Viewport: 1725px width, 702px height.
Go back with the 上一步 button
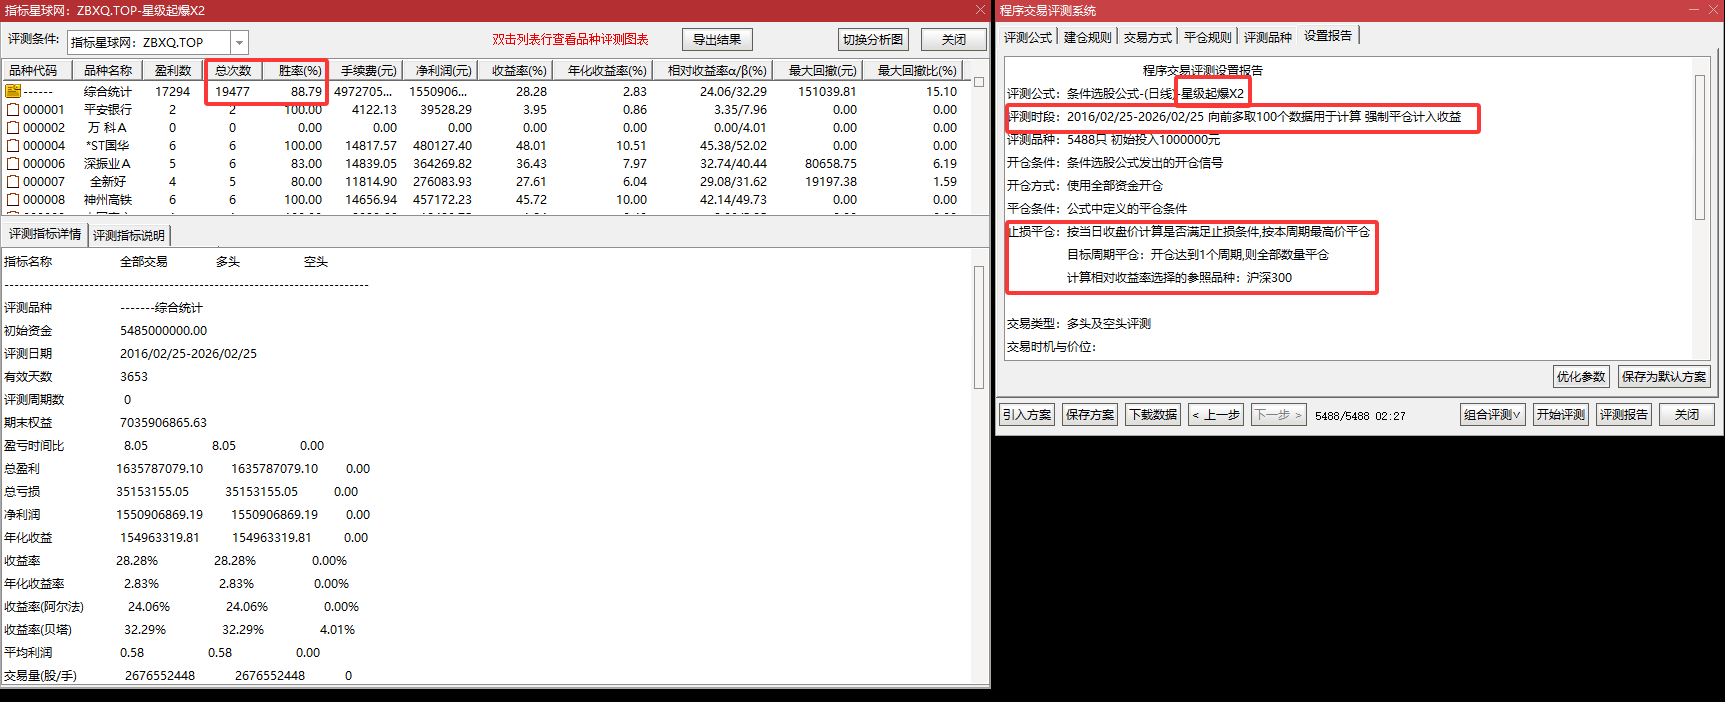coord(1216,415)
